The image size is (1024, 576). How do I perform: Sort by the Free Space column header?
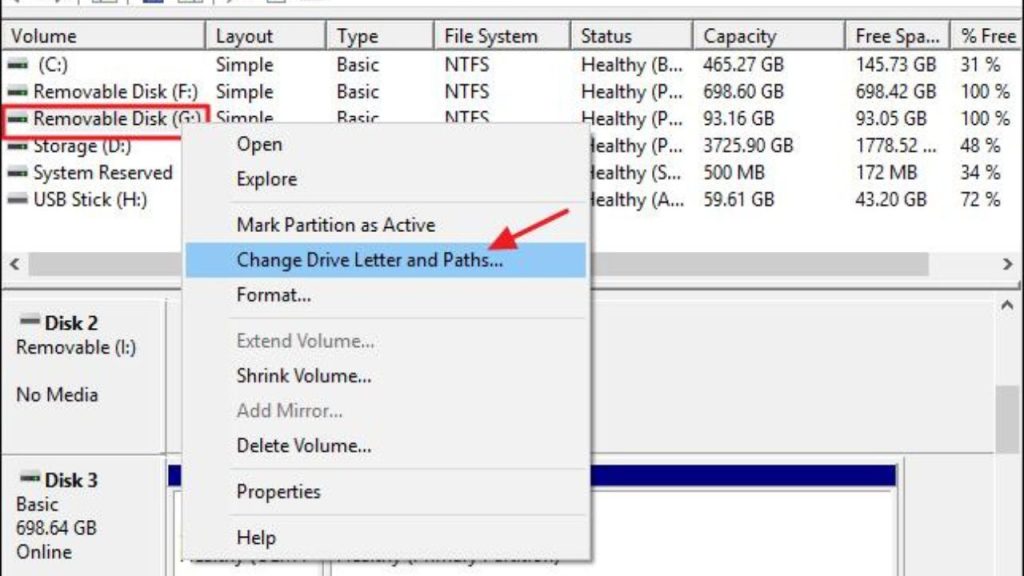click(897, 36)
